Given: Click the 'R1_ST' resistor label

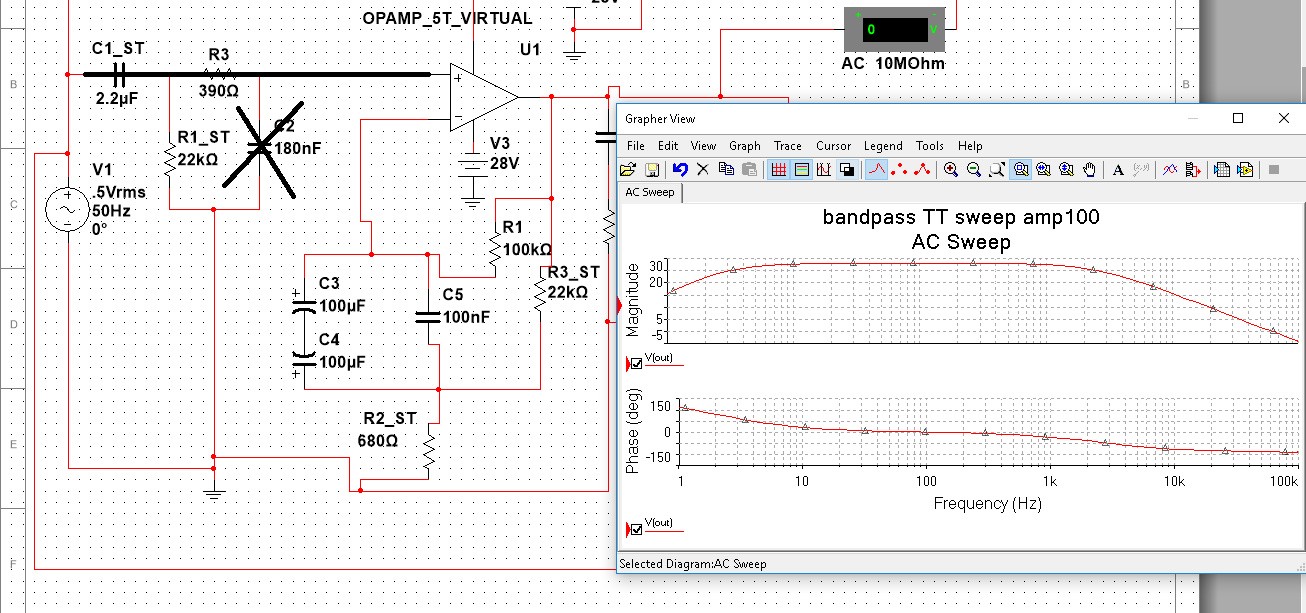Looking at the screenshot, I should (204, 136).
